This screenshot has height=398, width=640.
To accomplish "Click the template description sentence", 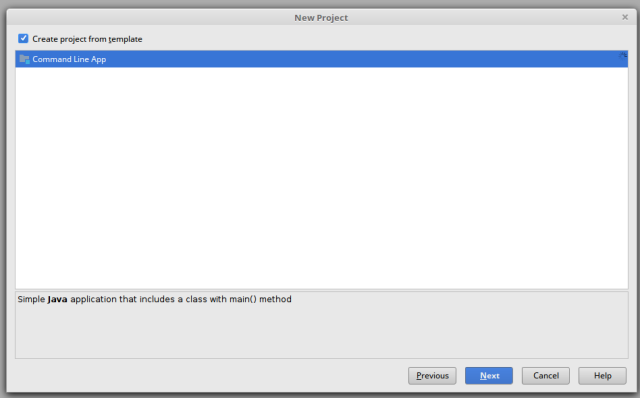I will point(154,299).
